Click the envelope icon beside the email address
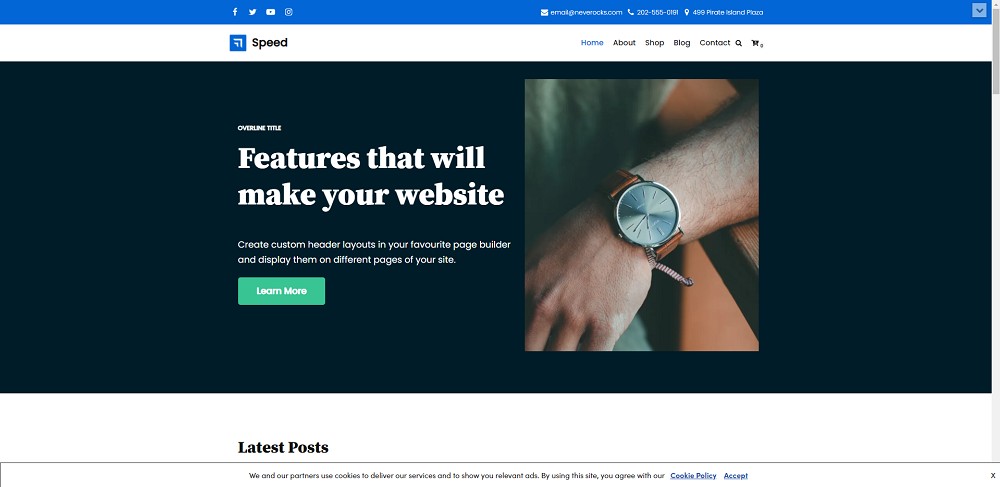 coord(544,12)
